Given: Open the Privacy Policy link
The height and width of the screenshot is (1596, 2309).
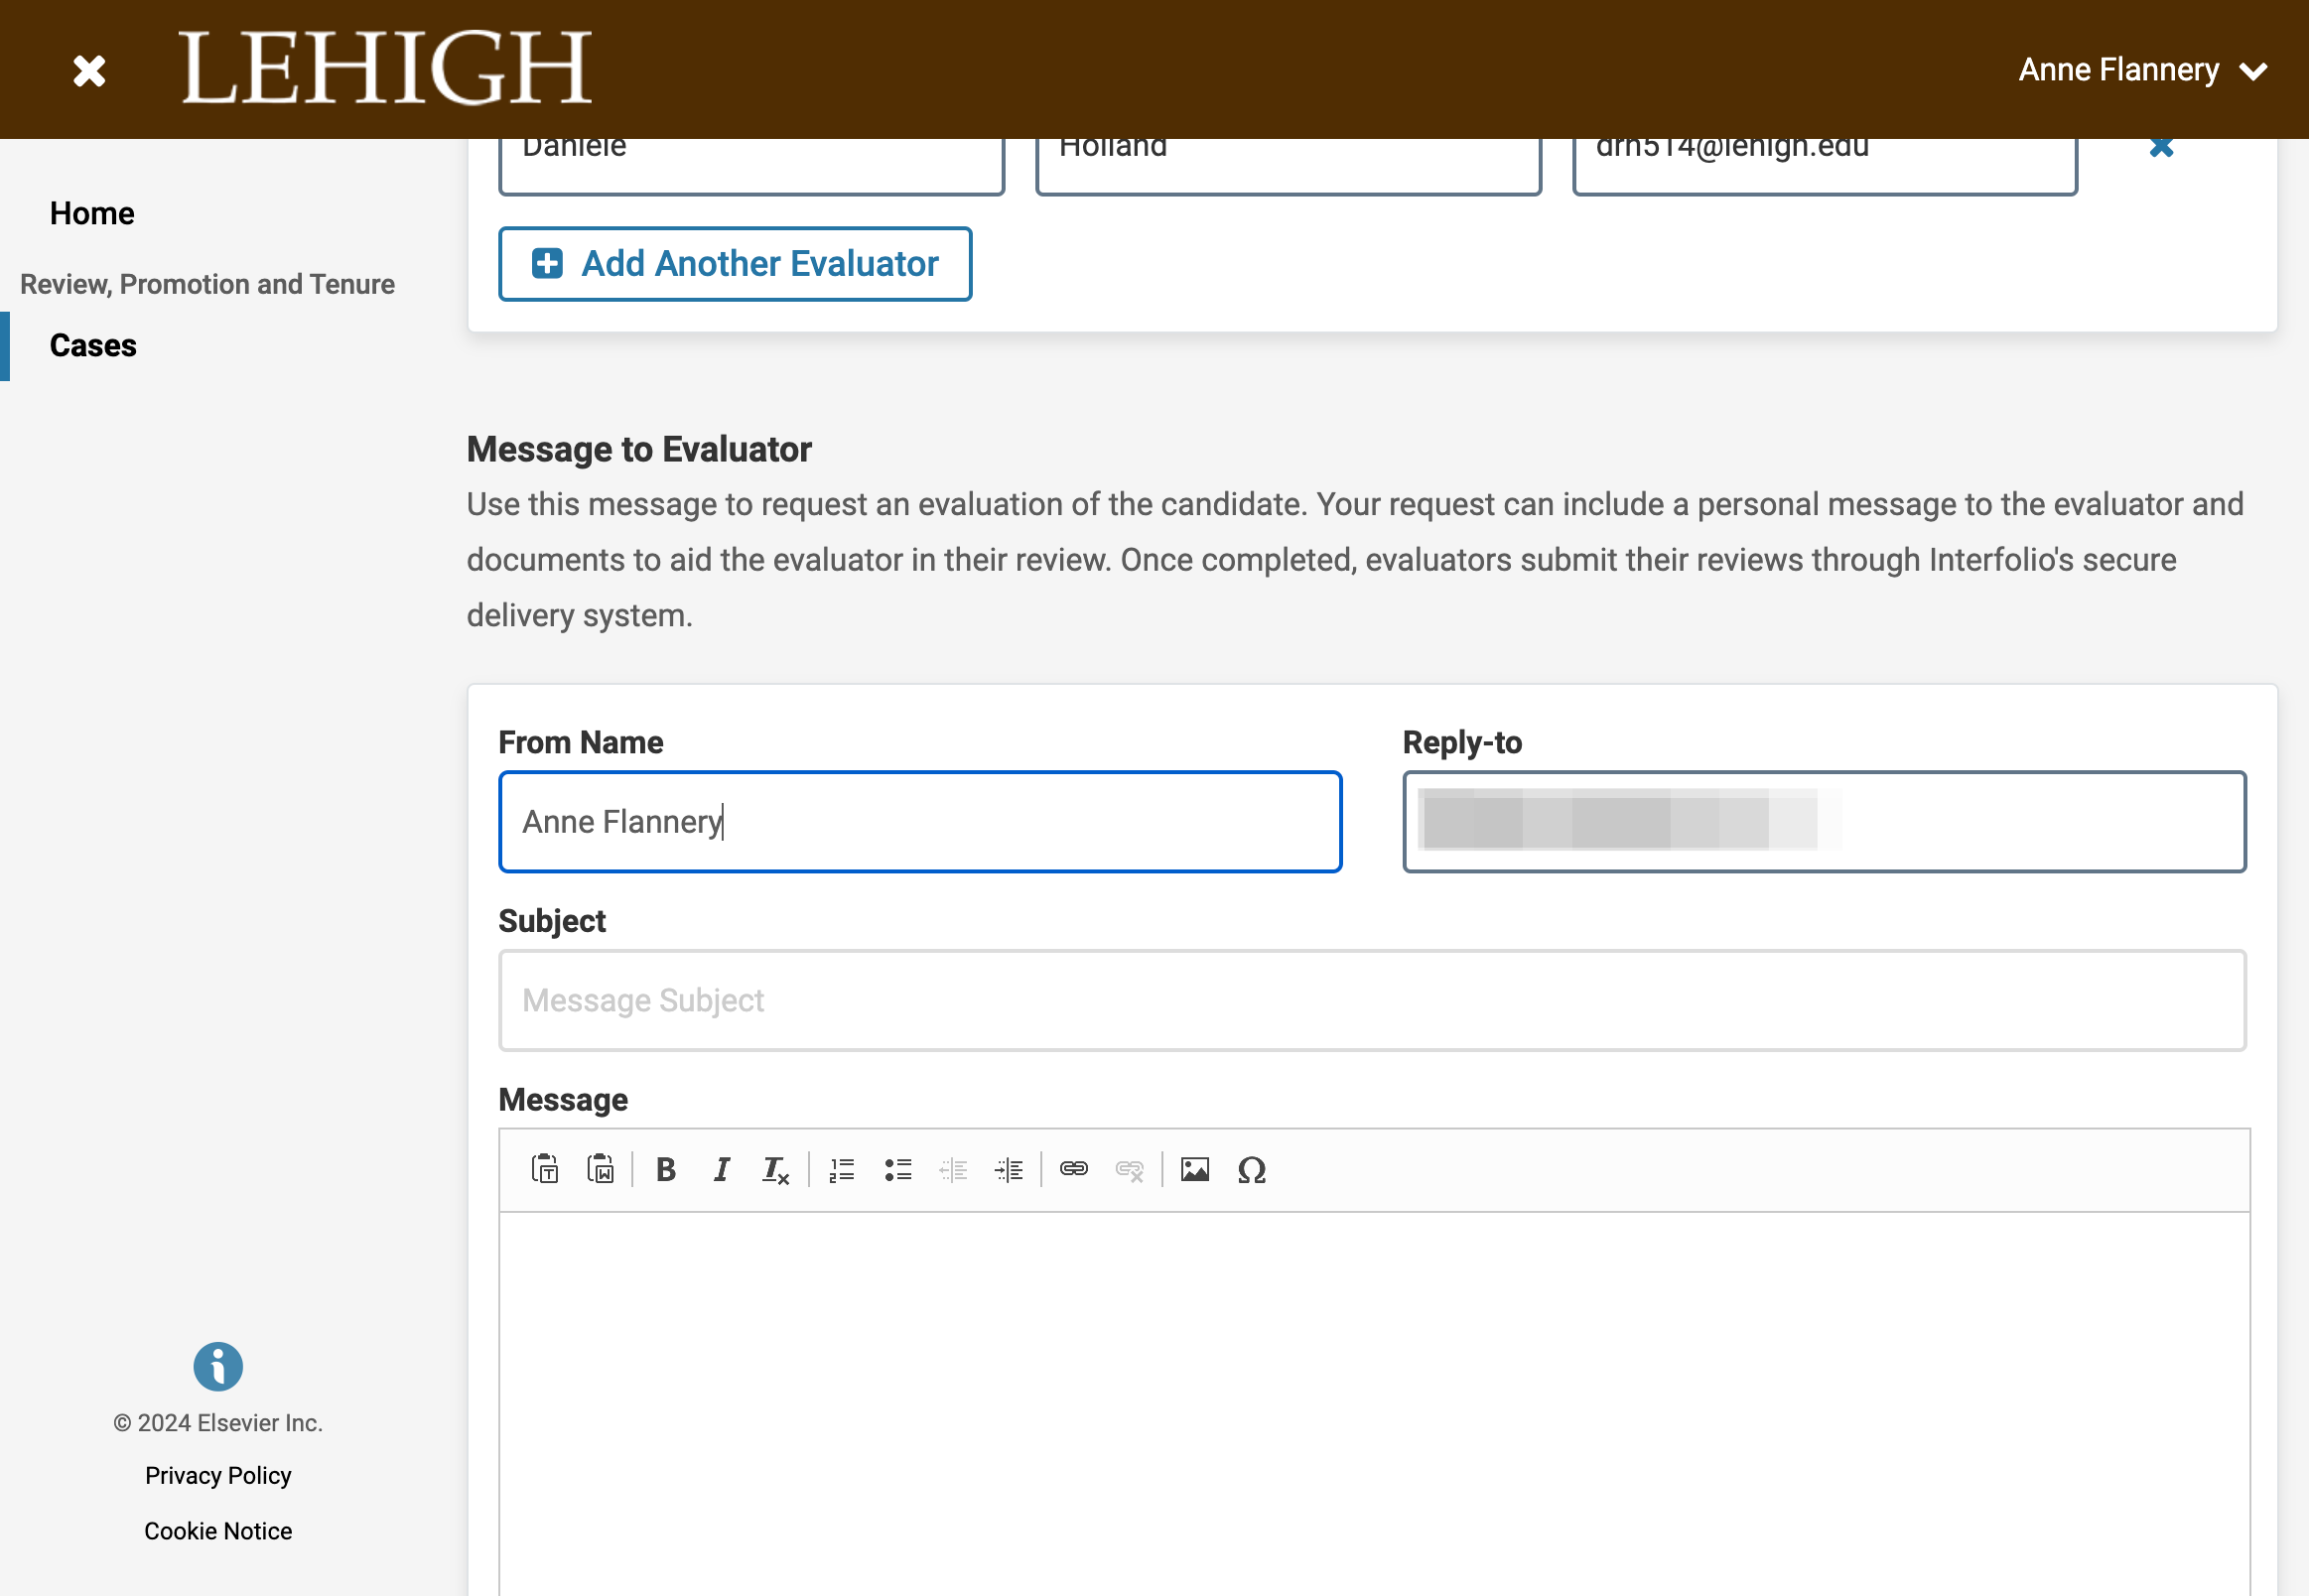Looking at the screenshot, I should pos(218,1476).
